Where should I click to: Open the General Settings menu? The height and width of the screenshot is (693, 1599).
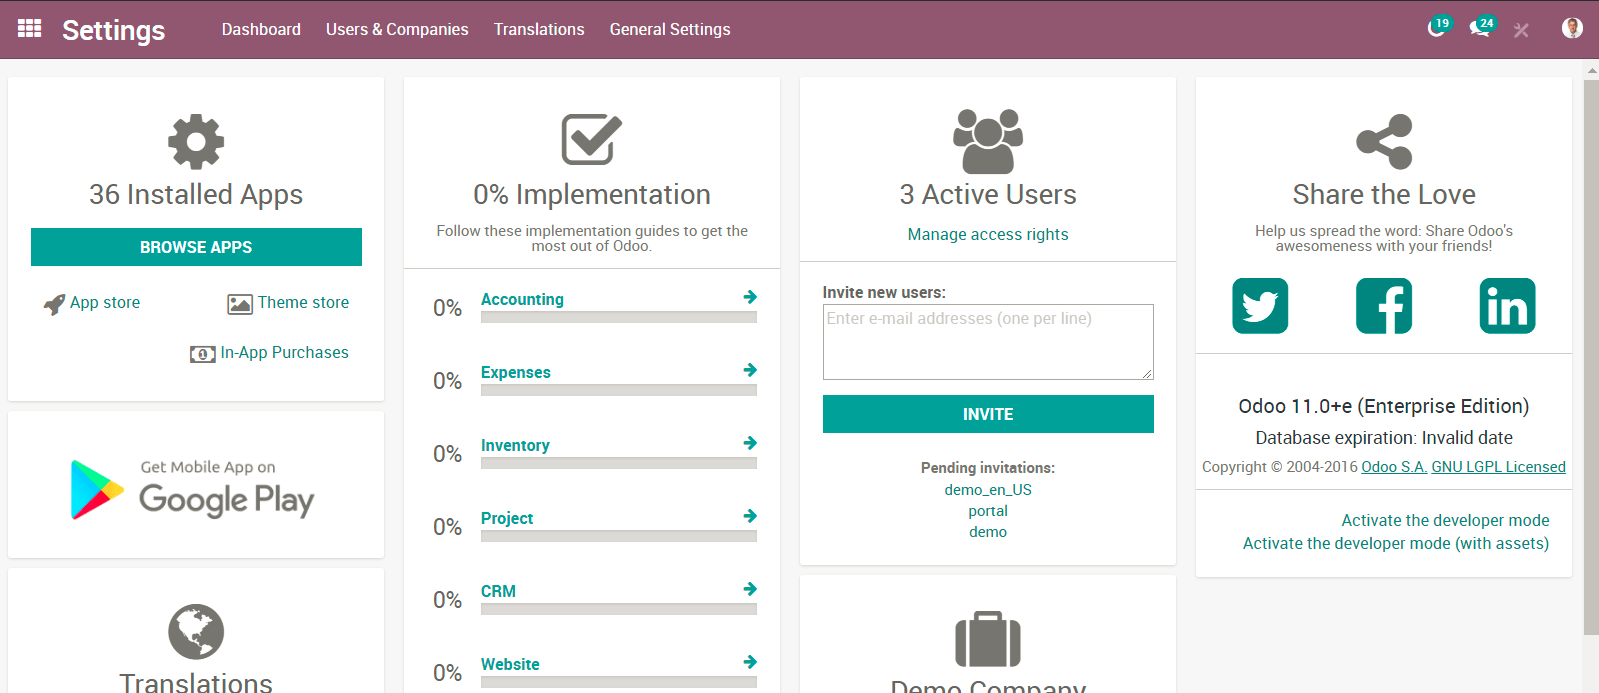click(x=670, y=29)
